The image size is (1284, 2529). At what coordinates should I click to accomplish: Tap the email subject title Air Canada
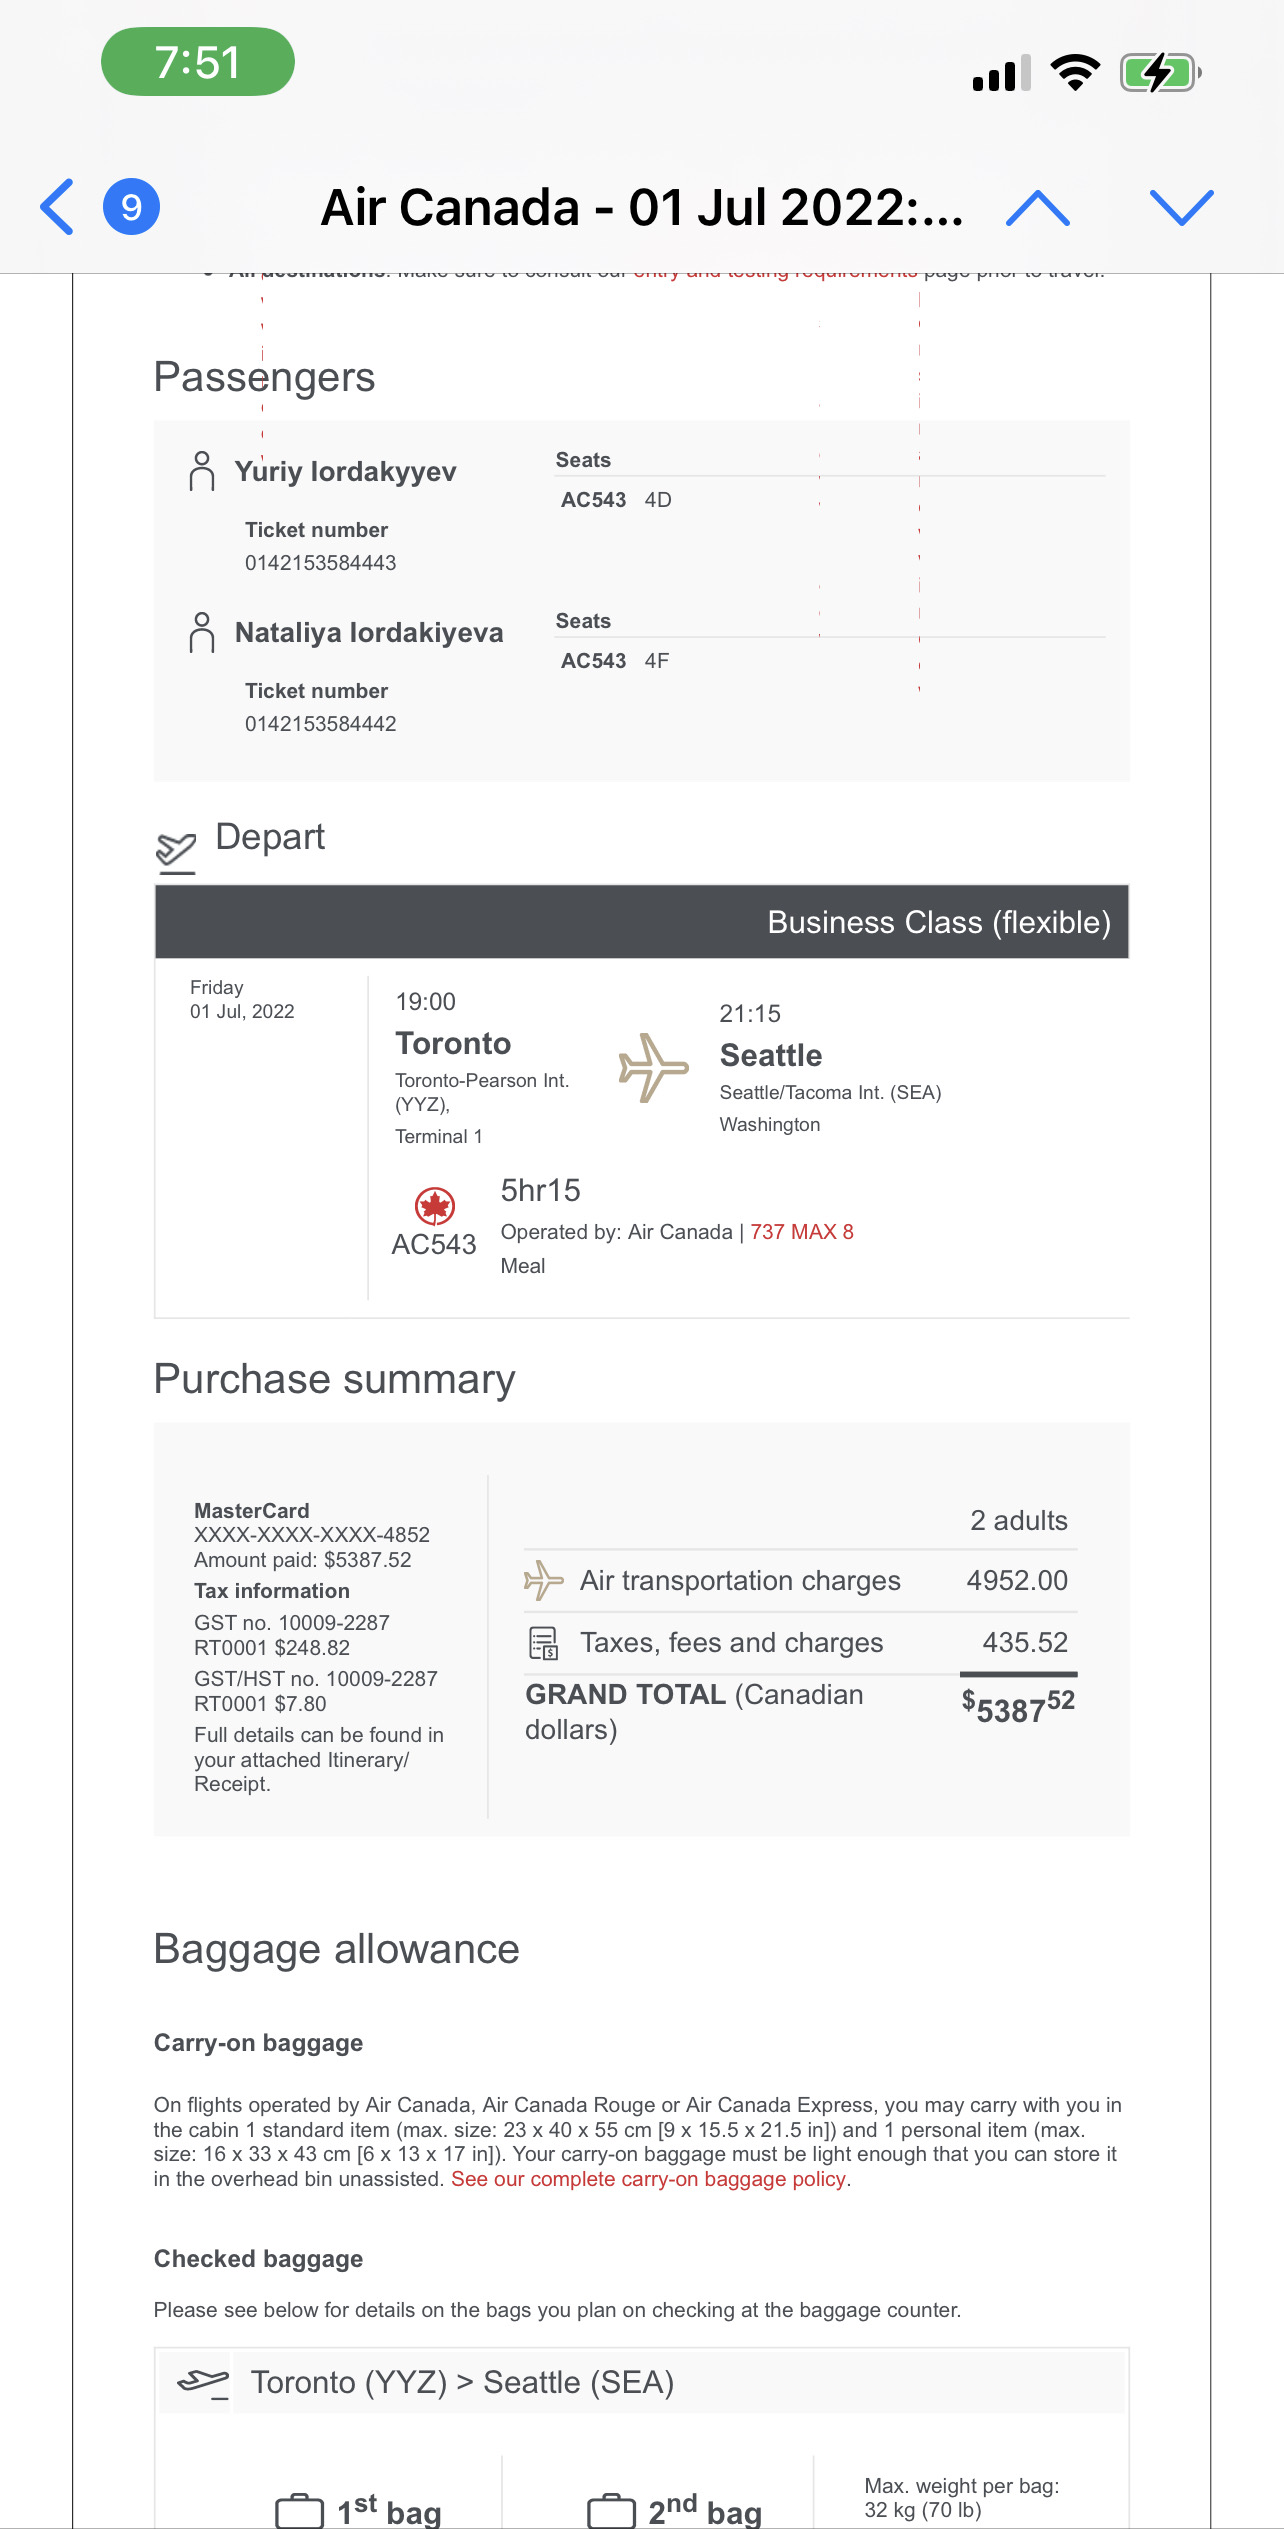point(641,207)
